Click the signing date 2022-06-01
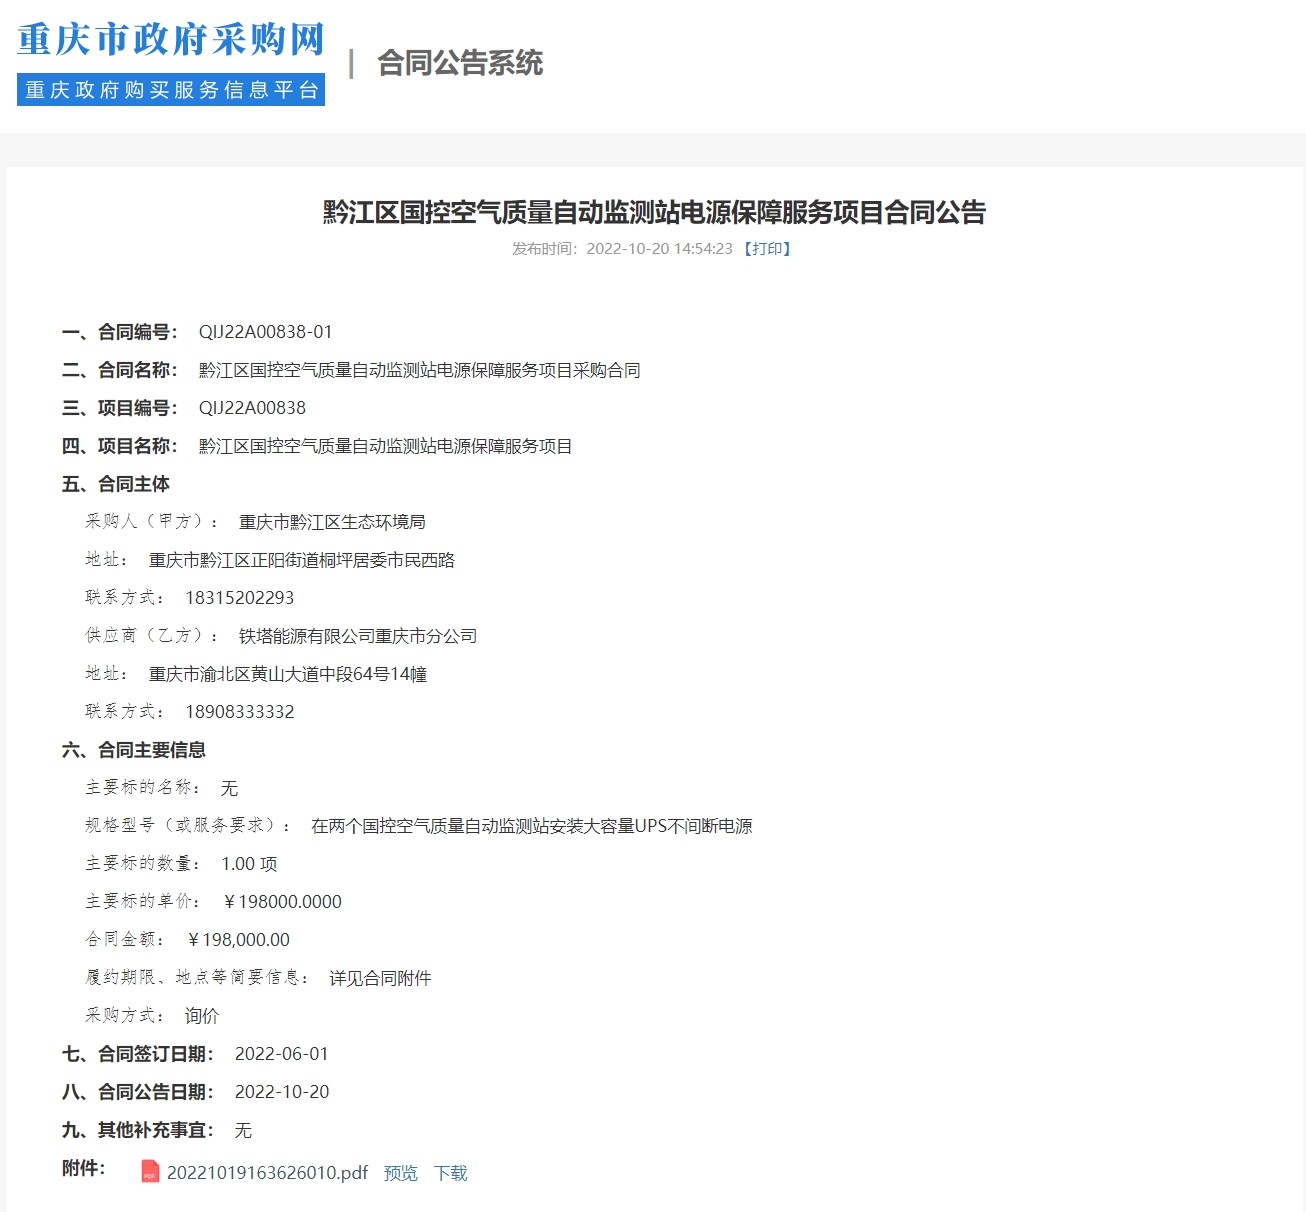 281,1054
